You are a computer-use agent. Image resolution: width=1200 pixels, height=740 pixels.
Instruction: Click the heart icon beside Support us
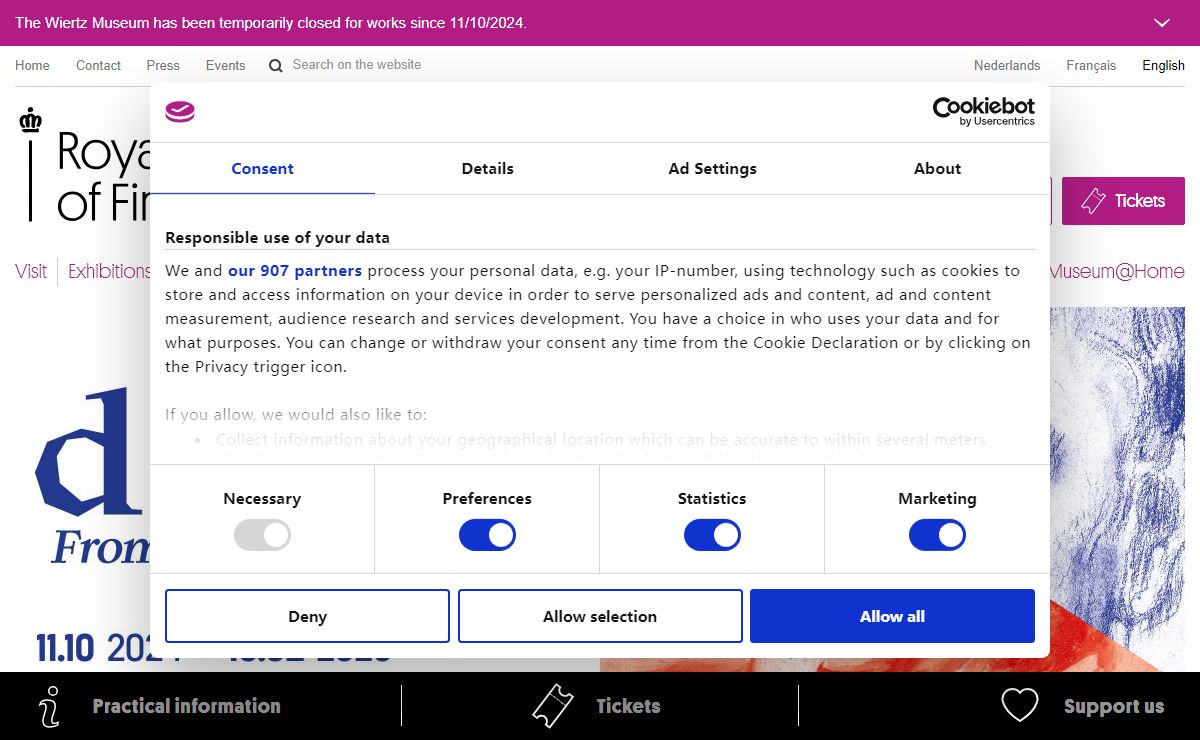[1020, 706]
